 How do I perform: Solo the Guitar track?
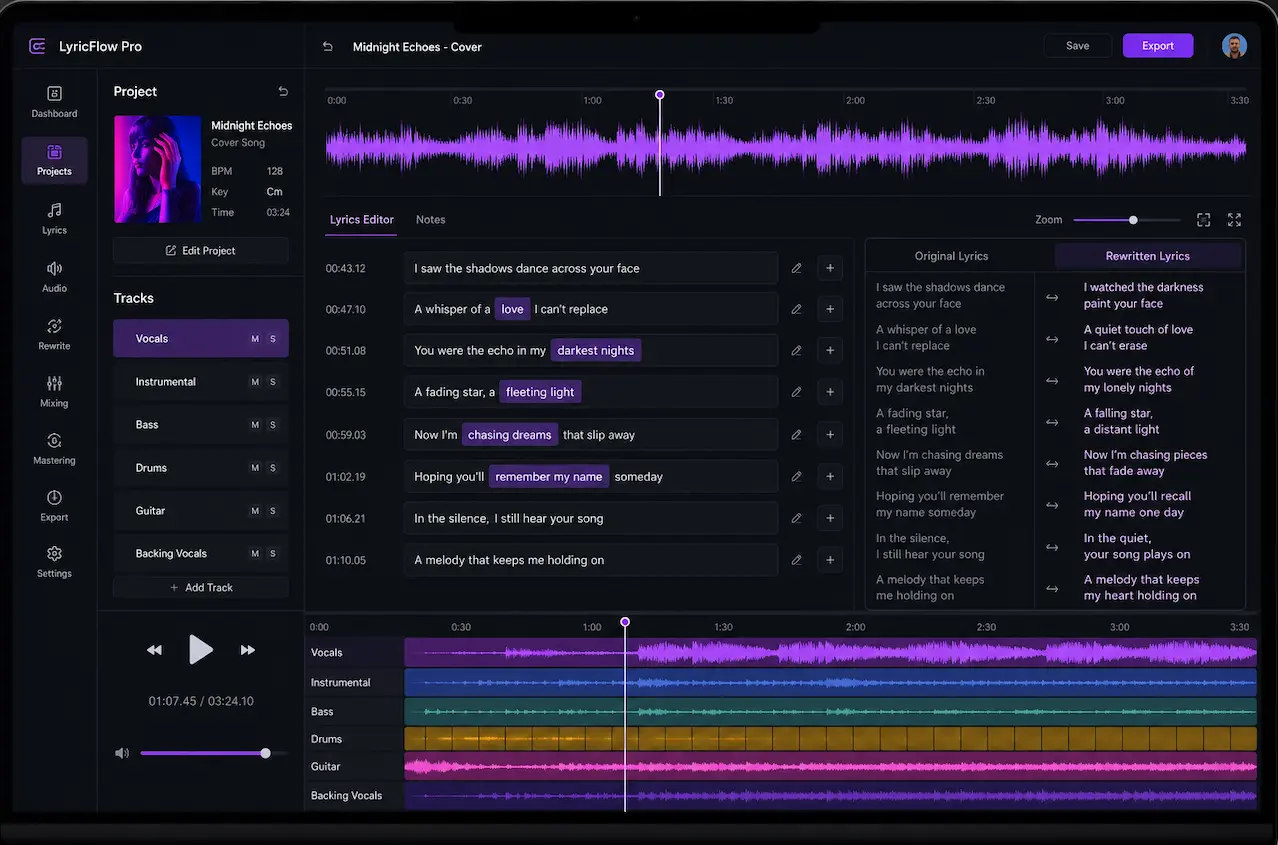pyautogui.click(x=273, y=511)
